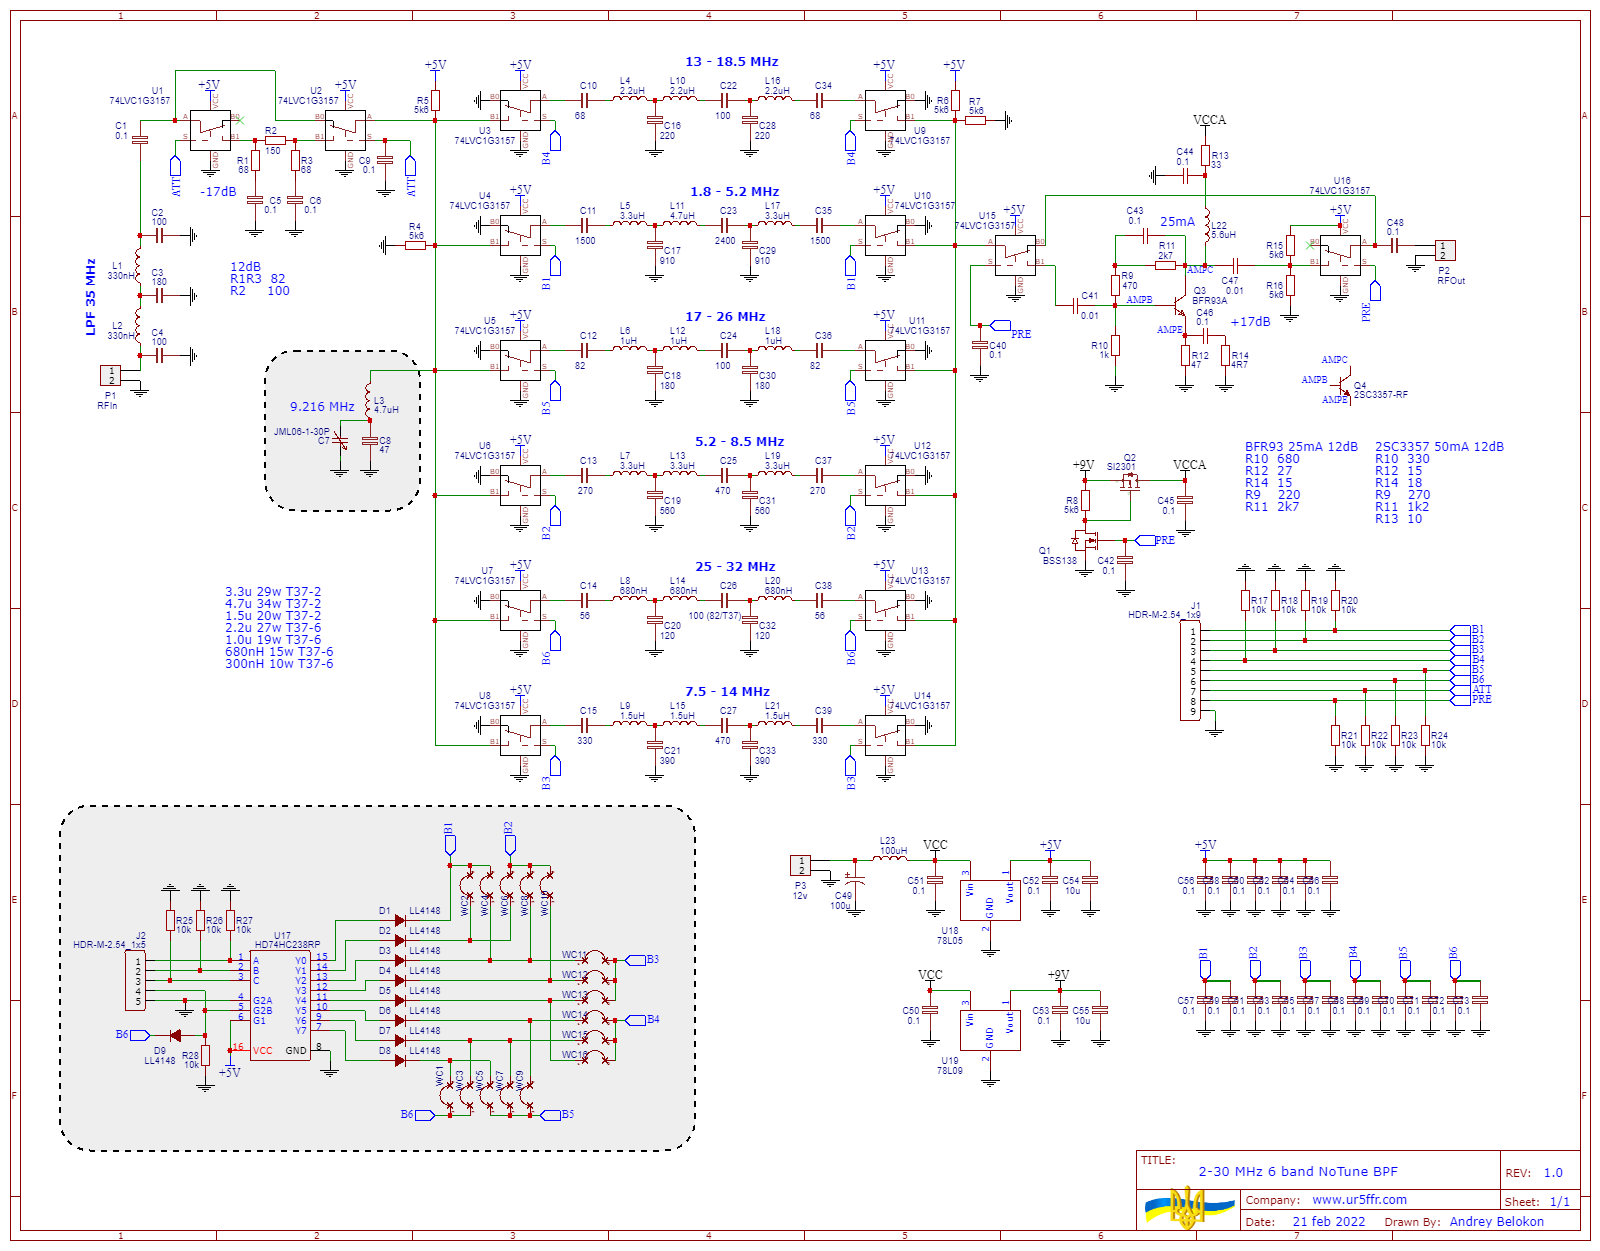Select the U17 HD74HC238RP decoder chip
Screen dimensions: 1600x1251
coord(279,1005)
